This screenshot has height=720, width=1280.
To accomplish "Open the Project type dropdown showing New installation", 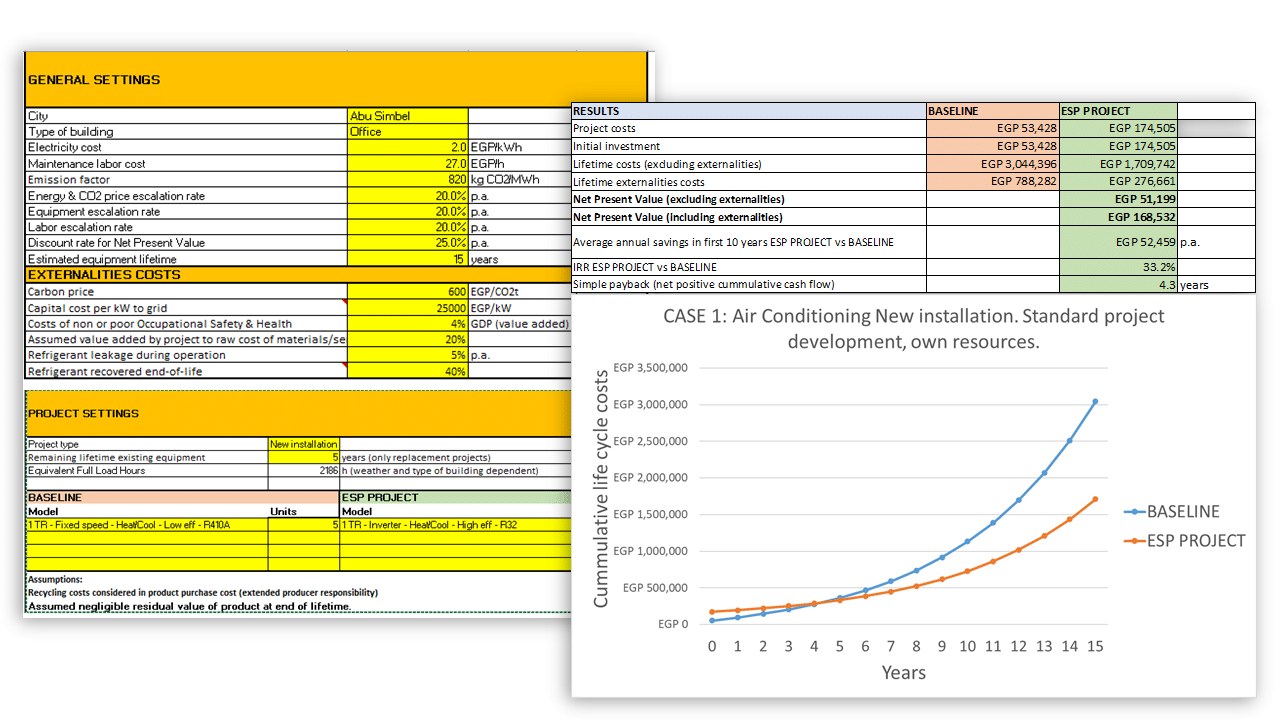I will [302, 443].
